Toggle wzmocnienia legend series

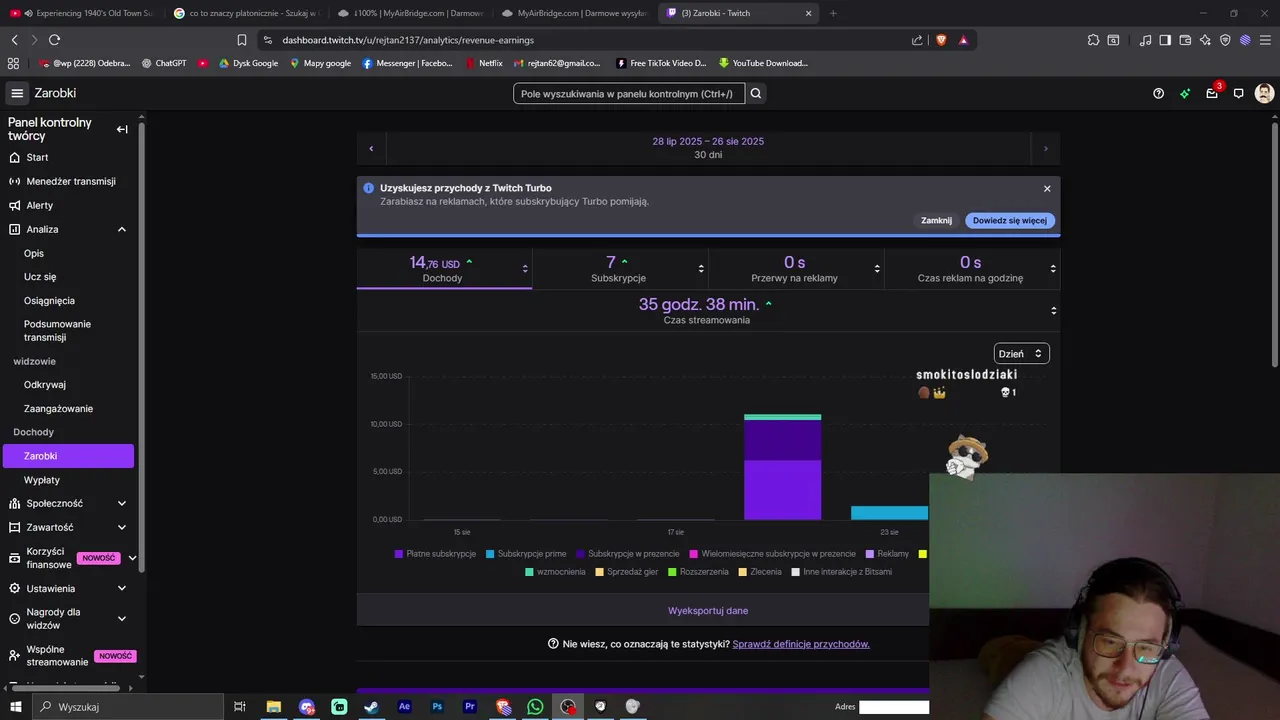point(555,572)
